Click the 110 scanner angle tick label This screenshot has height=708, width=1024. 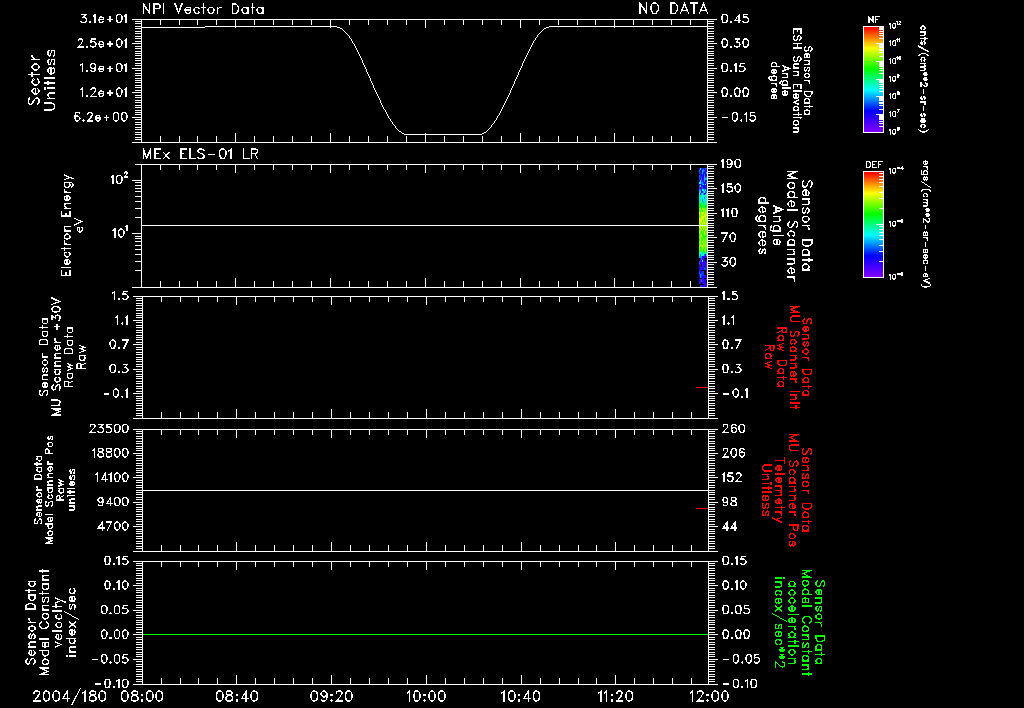click(x=731, y=213)
